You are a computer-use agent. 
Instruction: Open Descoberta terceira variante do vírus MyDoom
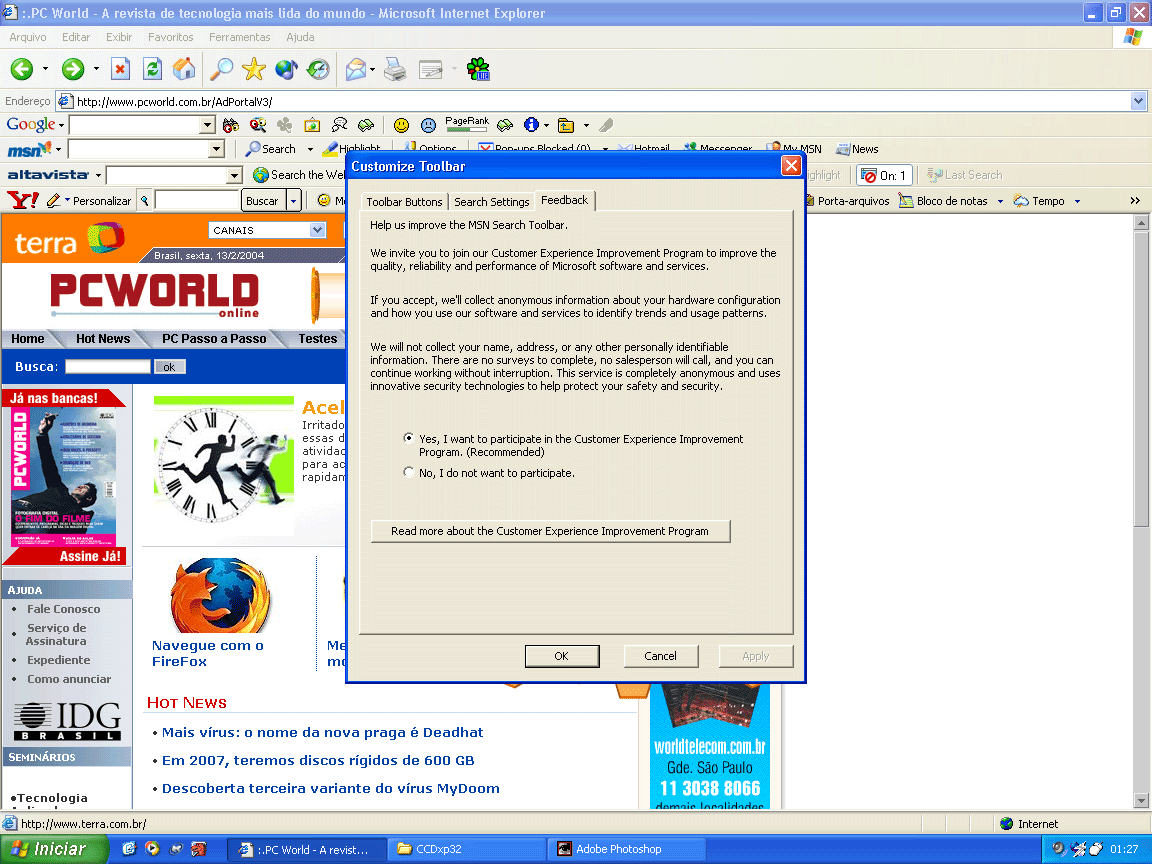coord(331,788)
